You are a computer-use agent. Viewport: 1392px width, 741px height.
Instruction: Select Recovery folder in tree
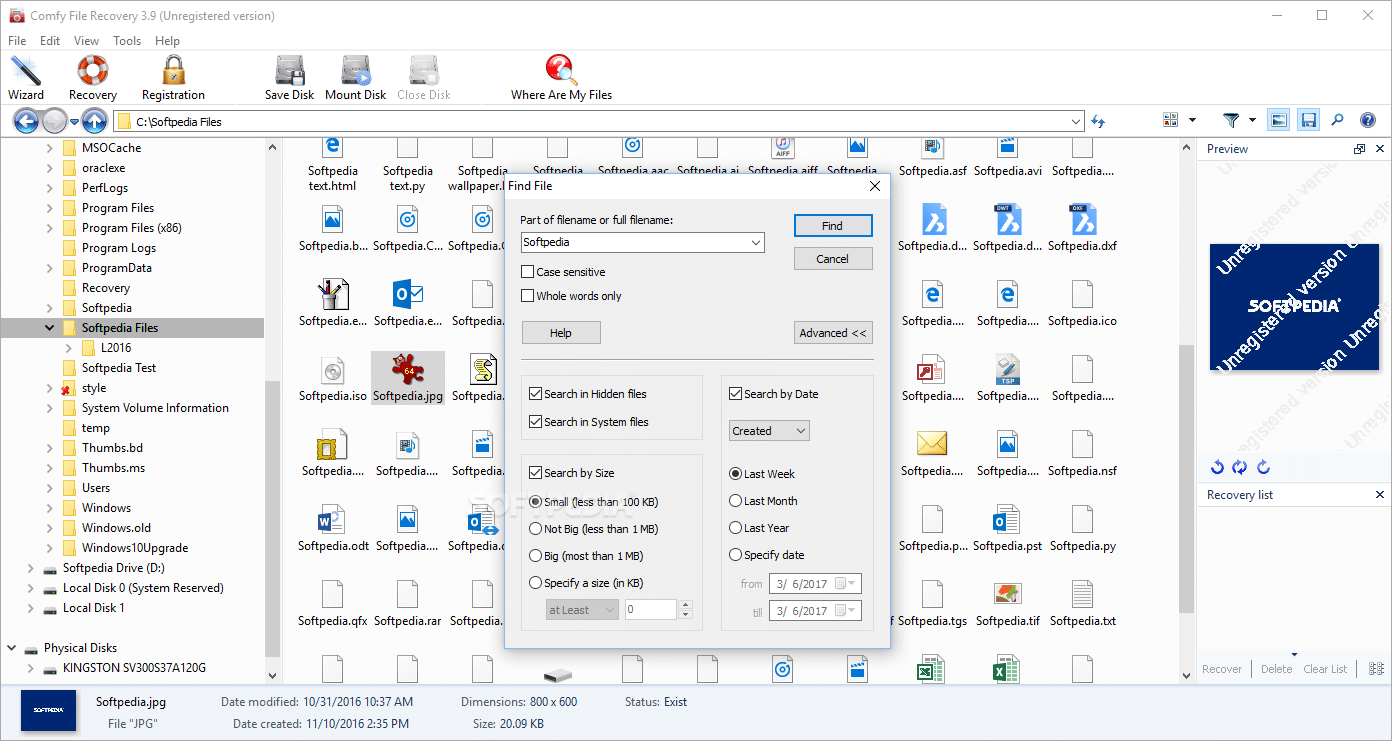[106, 288]
